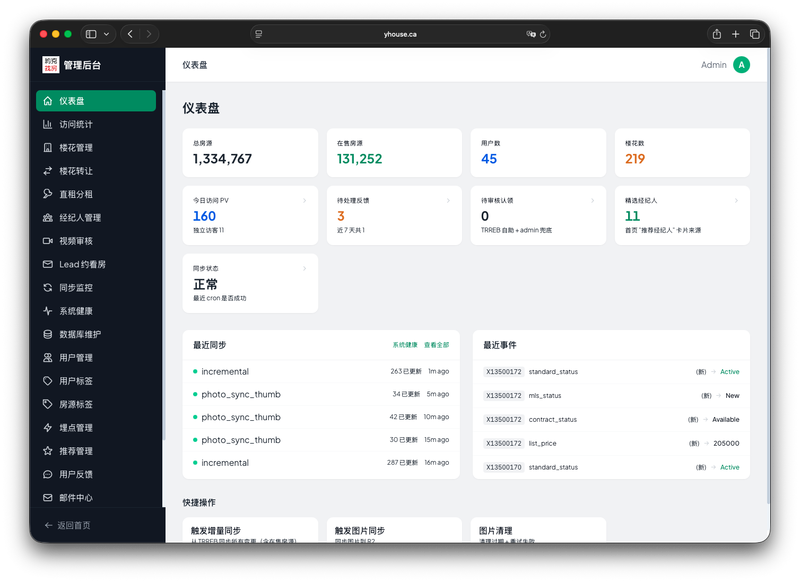The width and height of the screenshot is (800, 582).
Task: Click the Admin username text
Action: 713,65
